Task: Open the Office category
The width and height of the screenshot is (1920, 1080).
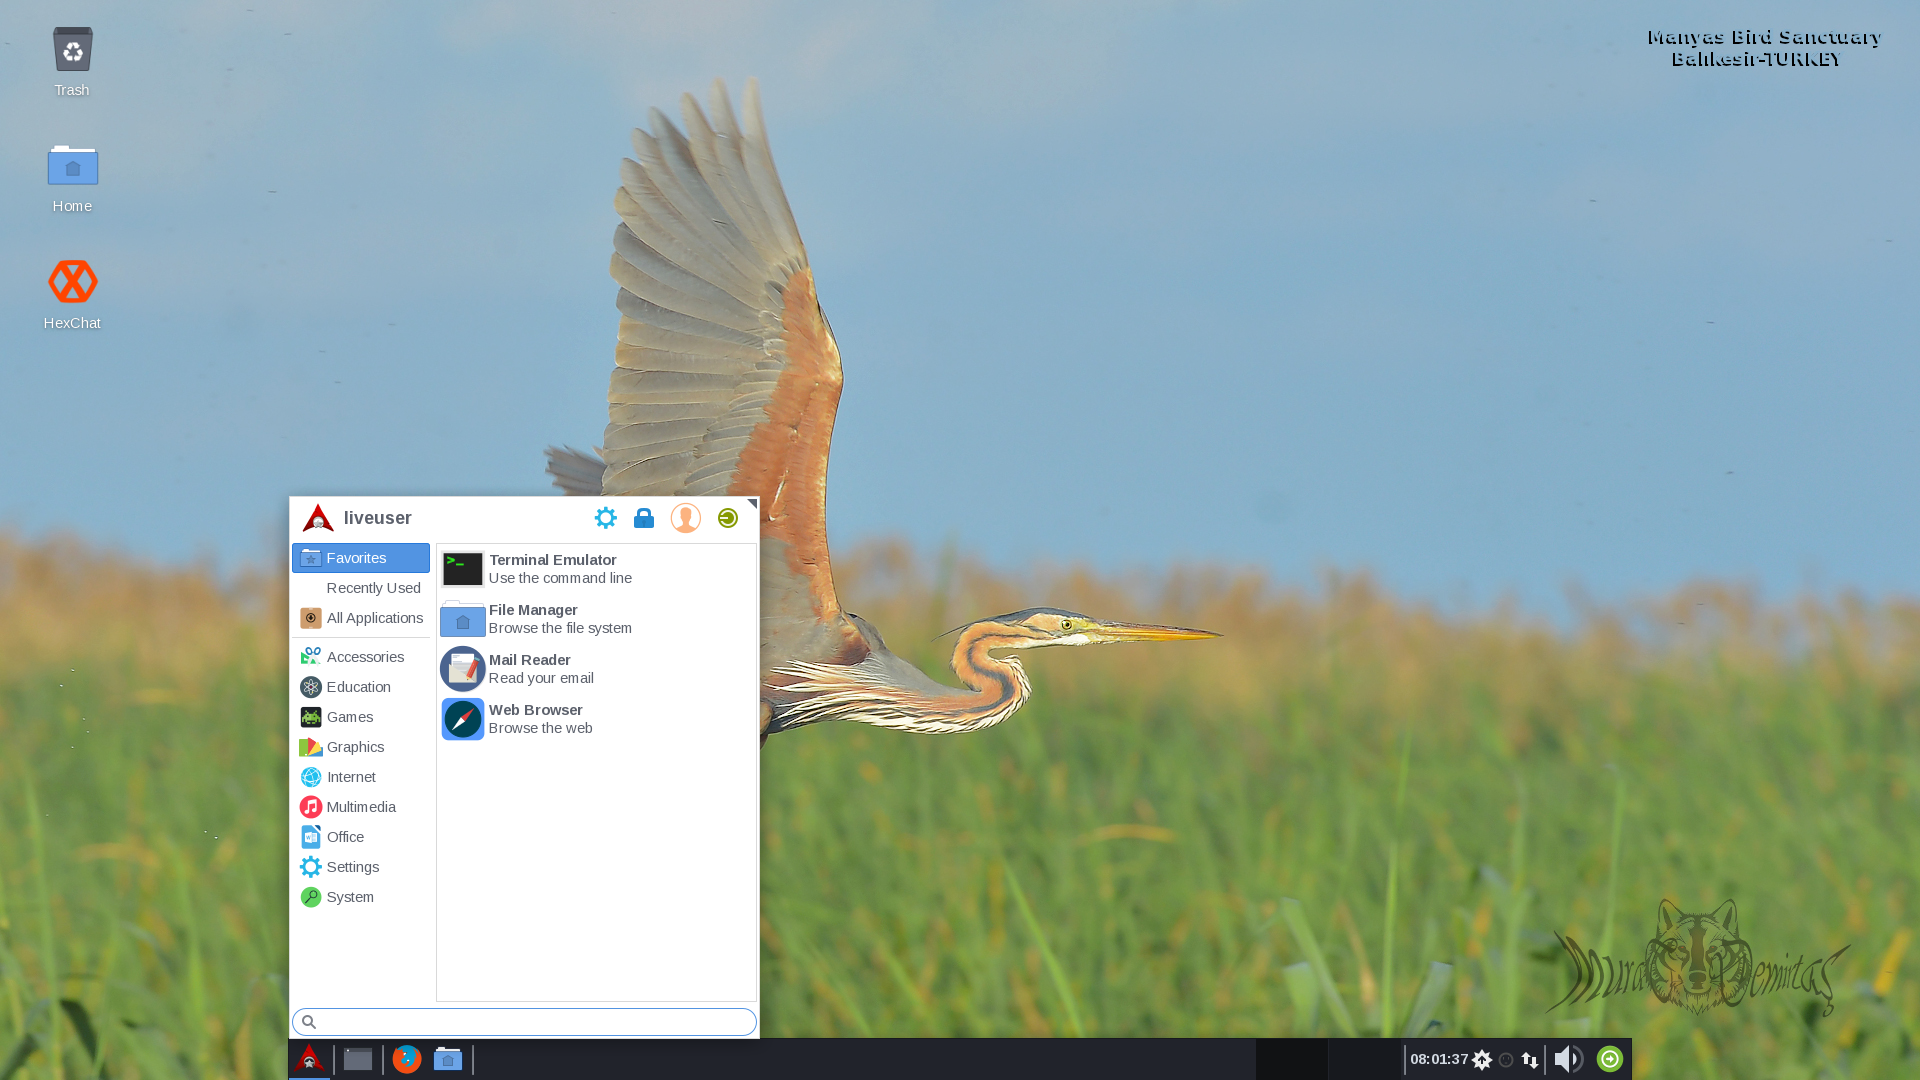Action: coord(361,837)
